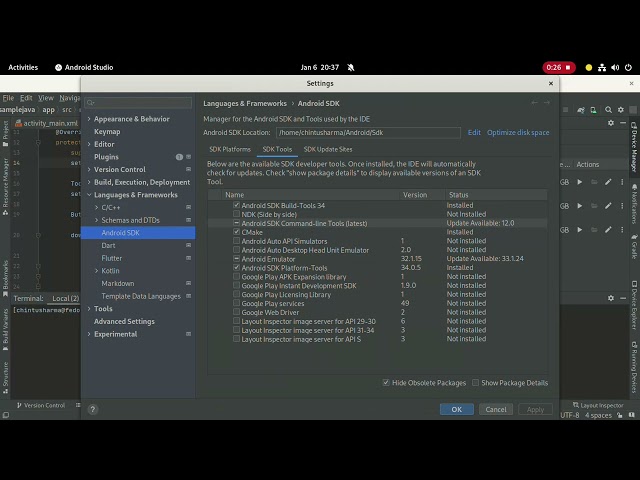The image size is (640, 480).
Task: Open the Build Variants tool window
Action: [x=5, y=330]
